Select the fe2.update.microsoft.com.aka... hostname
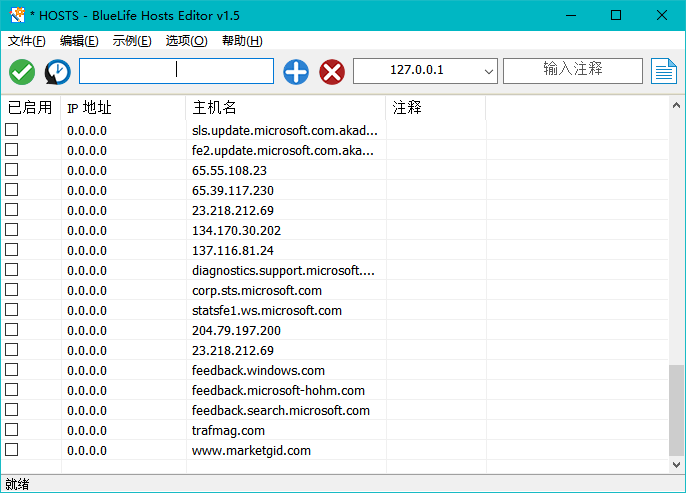This screenshot has height=493, width=686. tap(283, 150)
